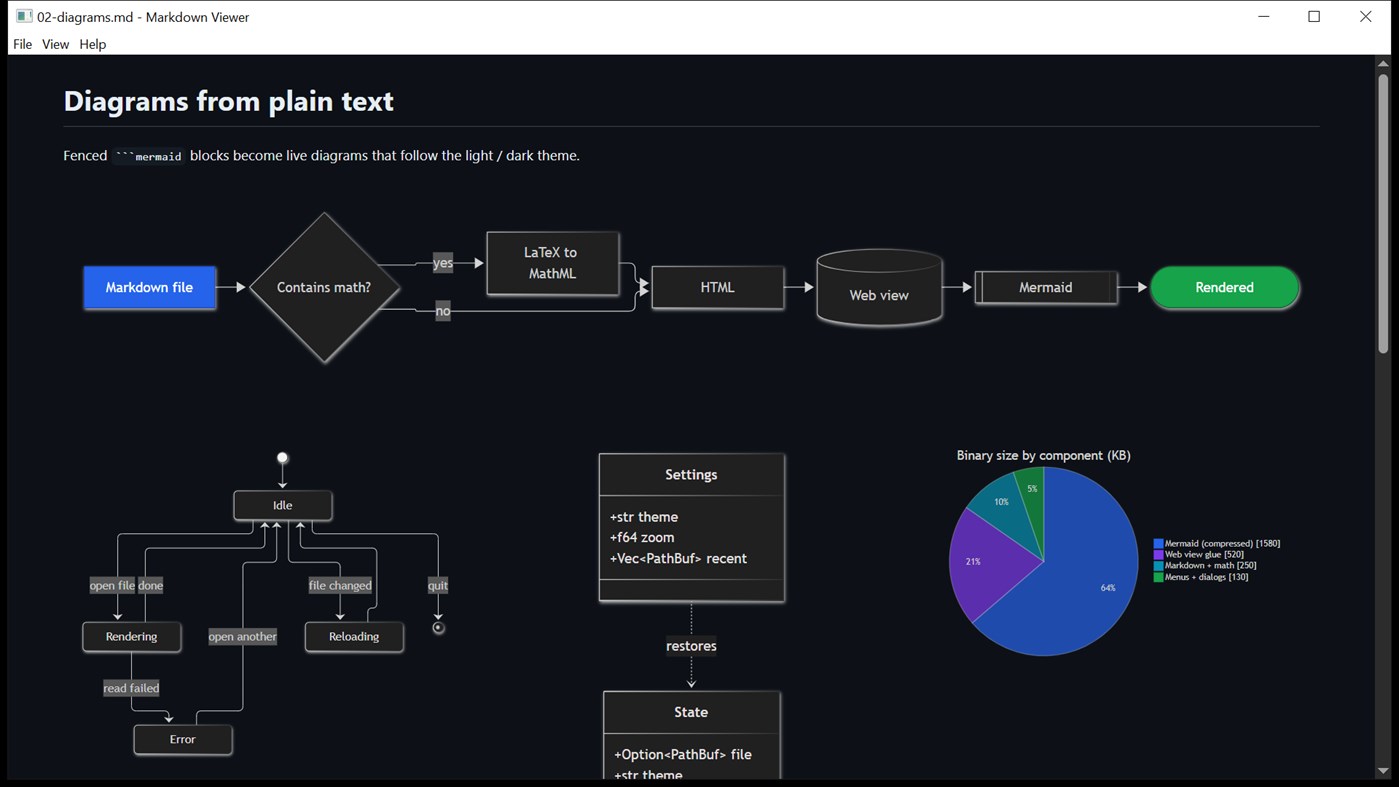The height and width of the screenshot is (787, 1399).
Task: Click the Menus + dialogs [130] legend entry
Action: click(1201, 577)
